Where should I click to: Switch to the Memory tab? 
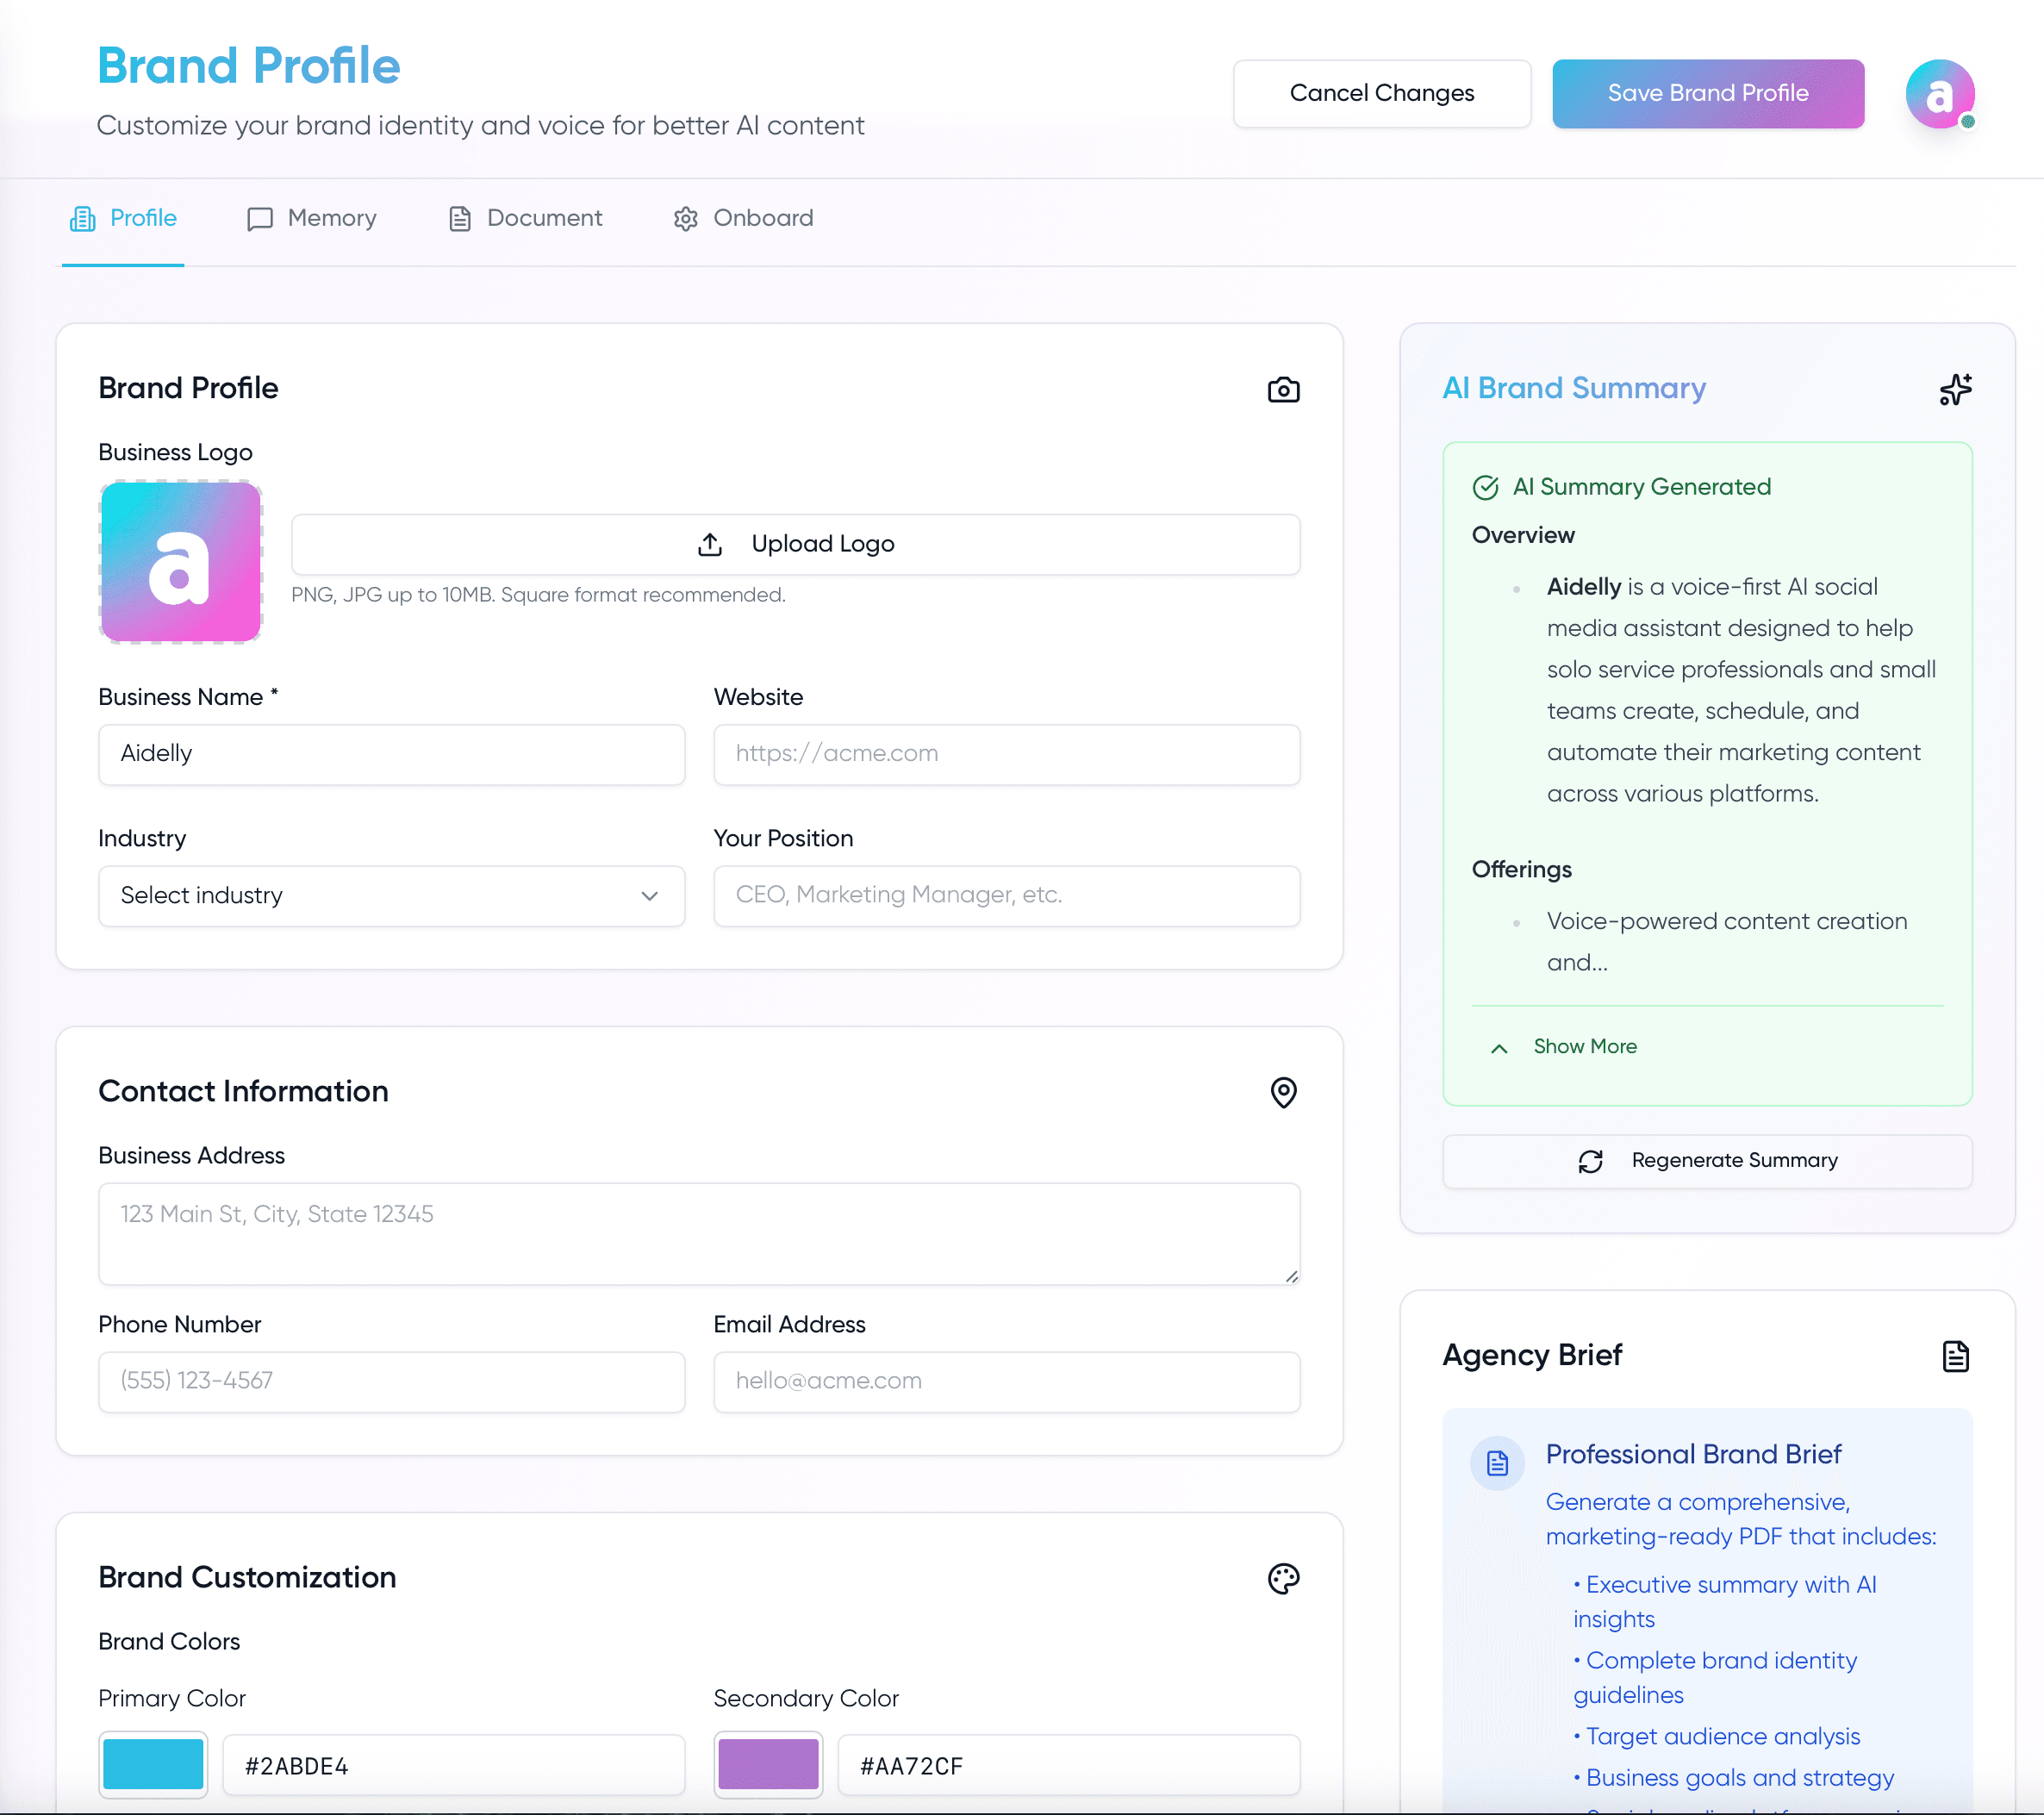point(312,218)
